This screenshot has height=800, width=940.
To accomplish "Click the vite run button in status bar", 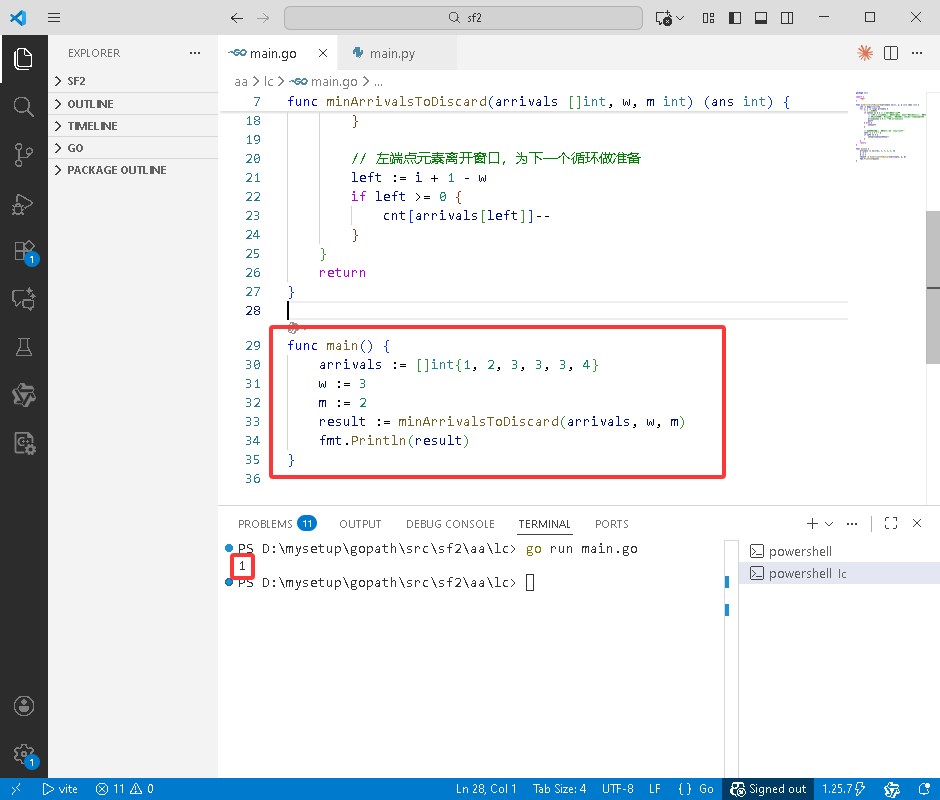I will [x=60, y=789].
